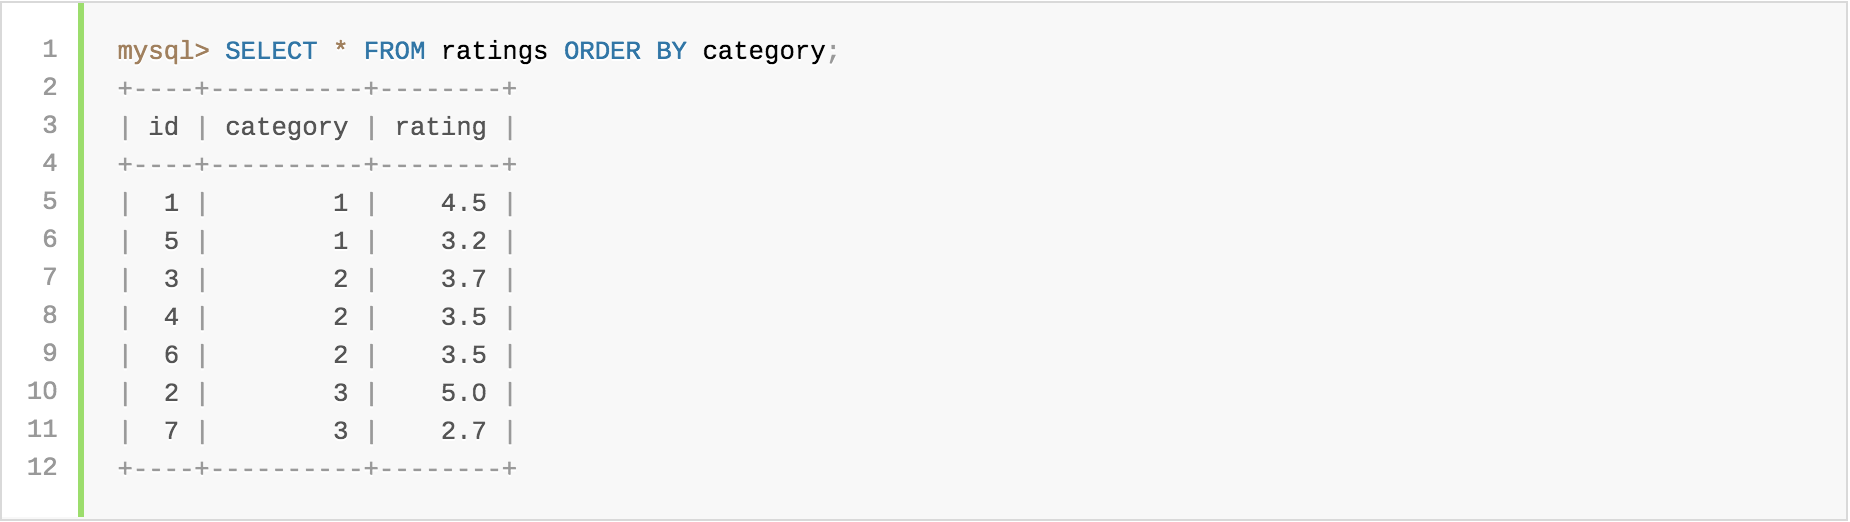Viewport: 1850px width, 522px height.
Task: Click the BY keyword
Action: pyautogui.click(x=671, y=51)
